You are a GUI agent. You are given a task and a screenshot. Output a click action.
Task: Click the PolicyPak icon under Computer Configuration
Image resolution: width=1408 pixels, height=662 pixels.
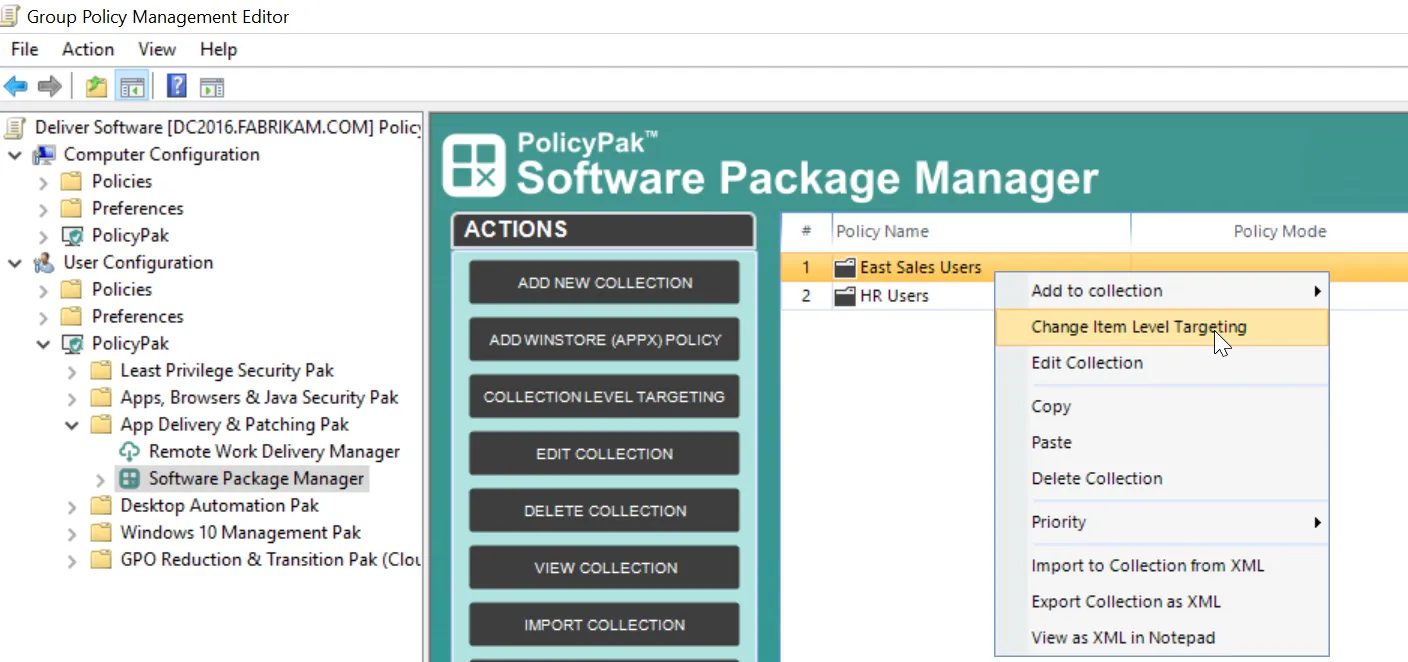(x=72, y=236)
